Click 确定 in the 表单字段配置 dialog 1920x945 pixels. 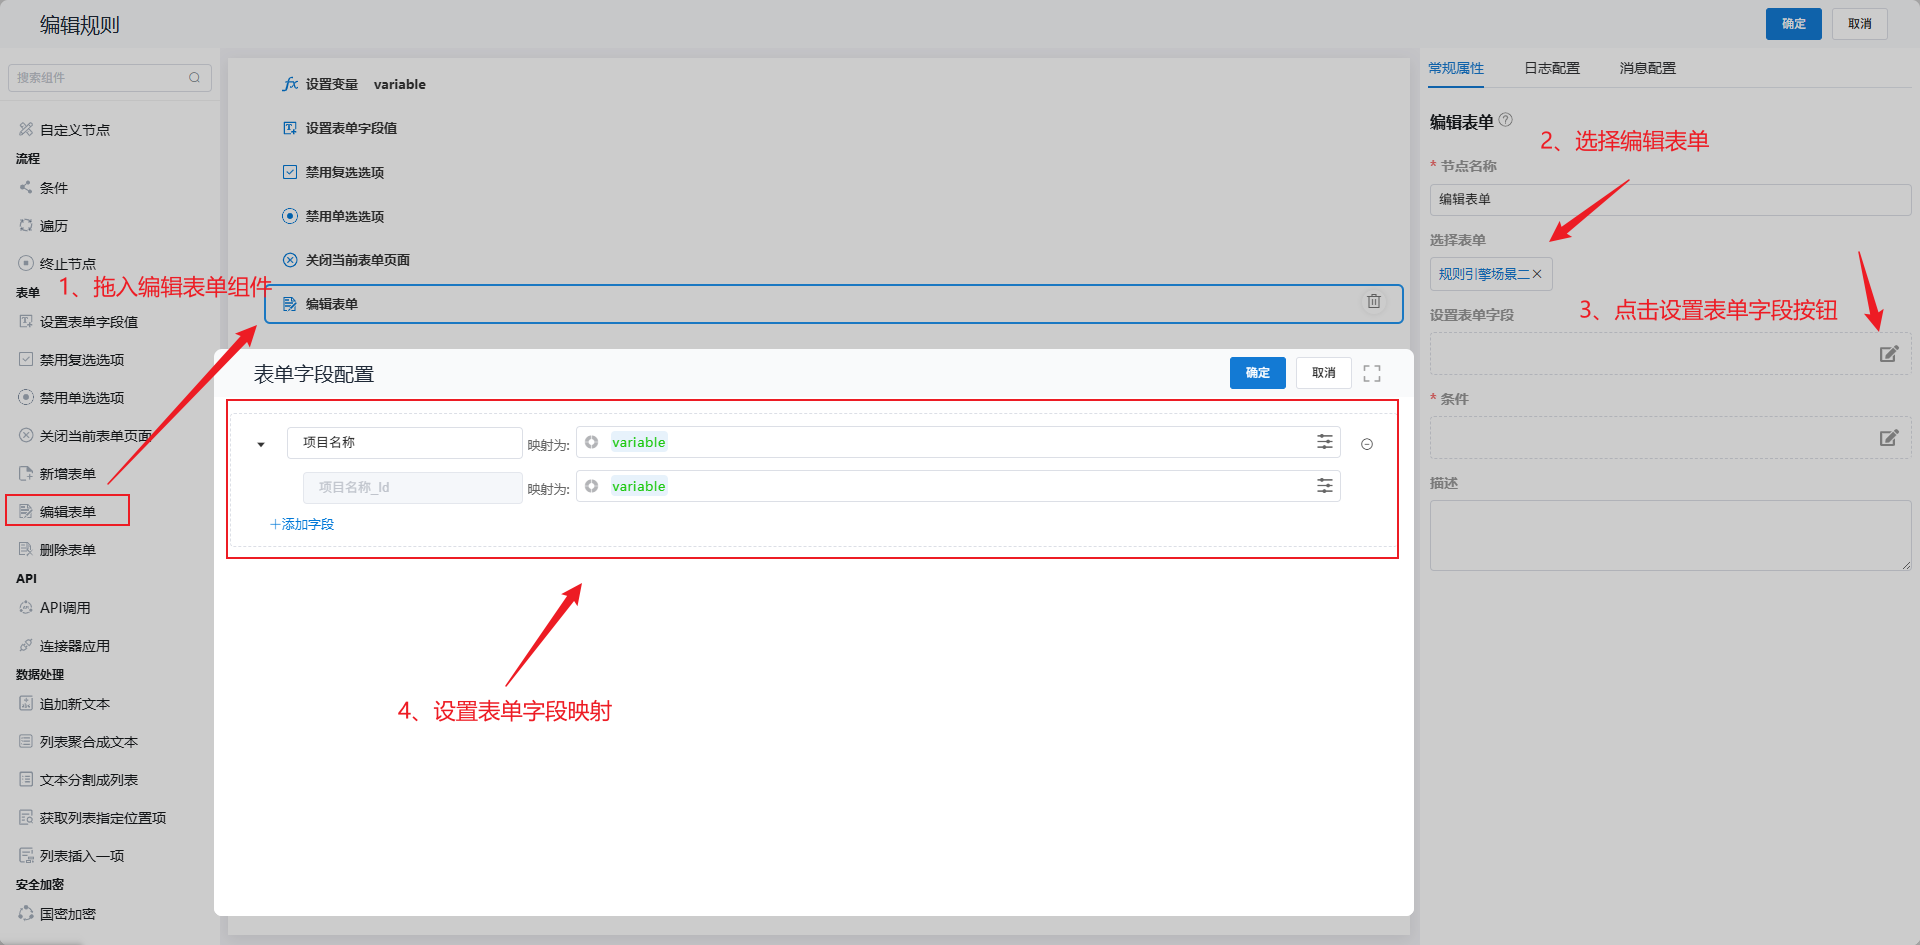pos(1257,373)
